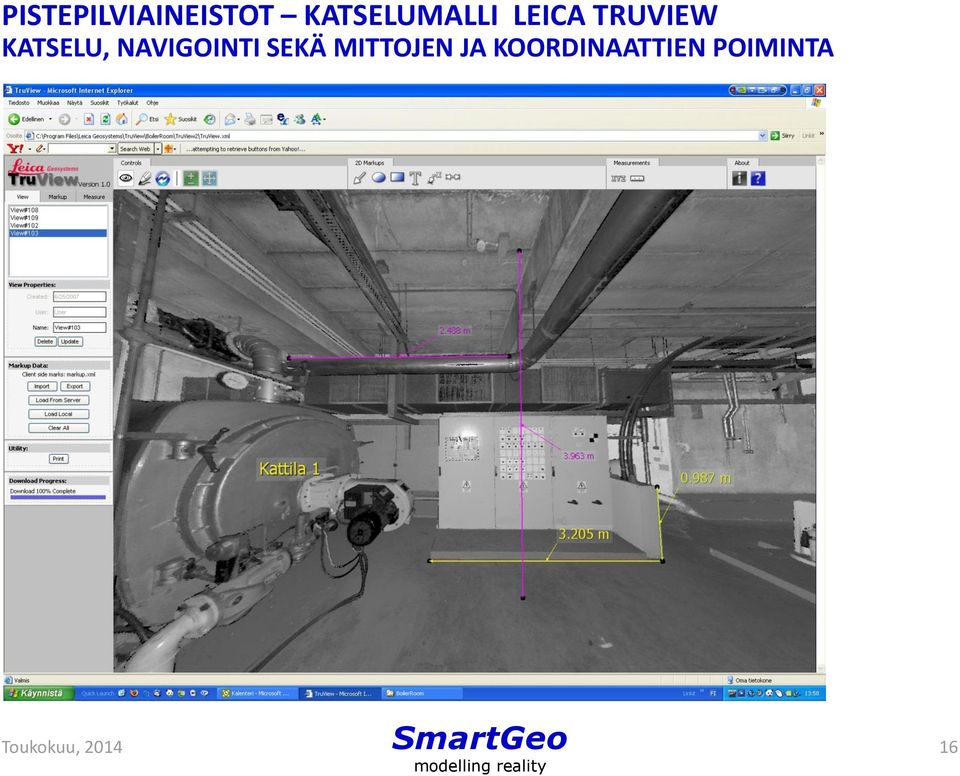The image size is (960, 776).
Task: Click the Yahoo toolbar search input field
Action: 78,149
